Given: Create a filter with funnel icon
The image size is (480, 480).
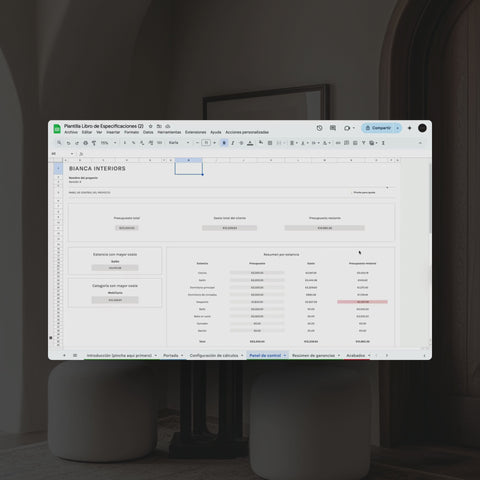Looking at the screenshot, I should (363, 143).
